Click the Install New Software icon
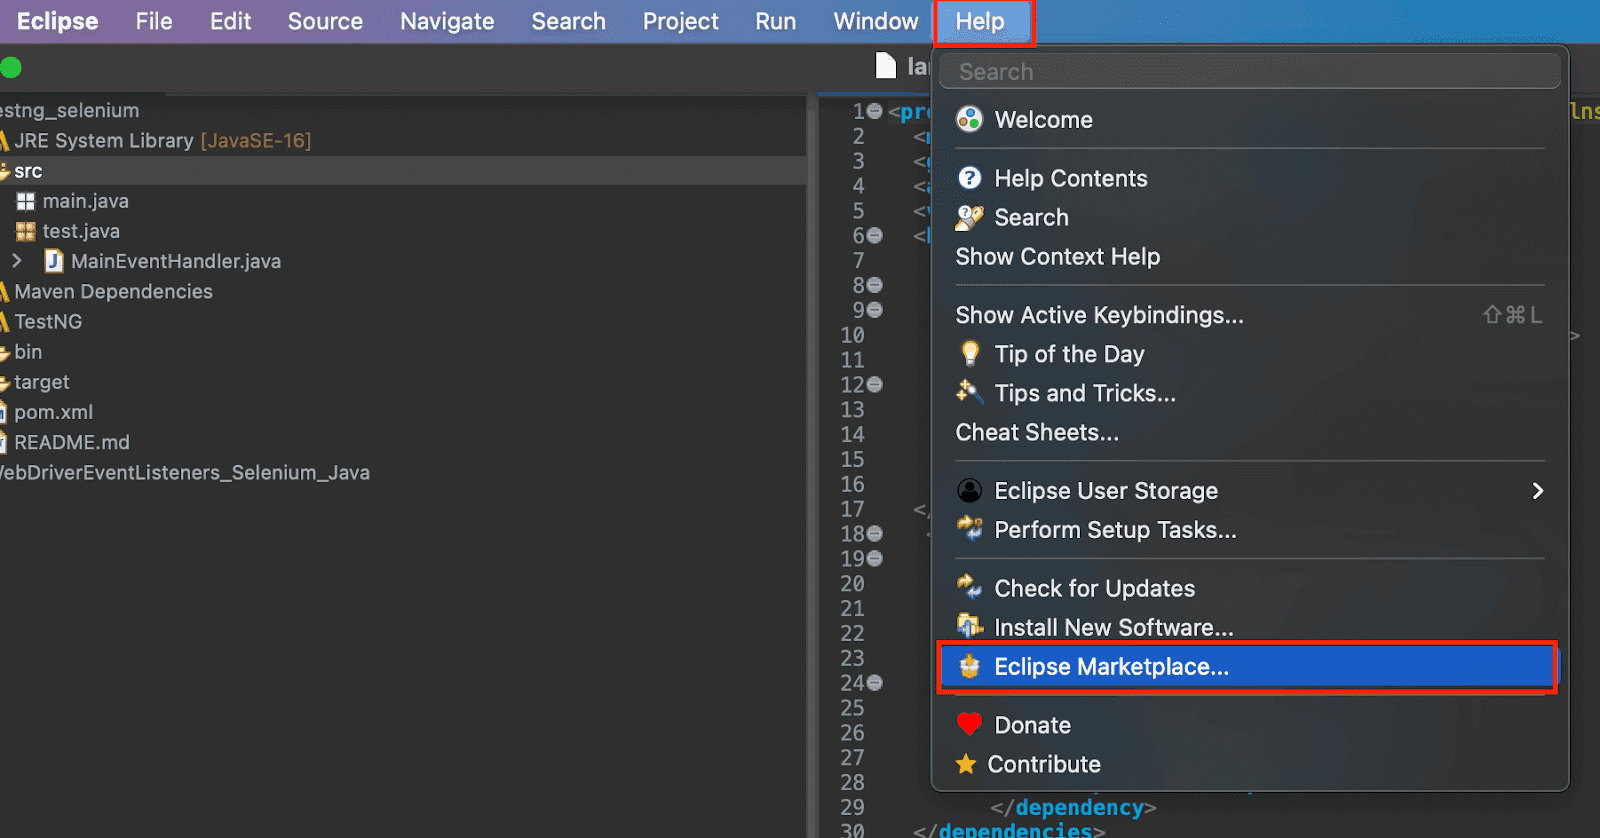The height and width of the screenshot is (838, 1600). tap(969, 626)
